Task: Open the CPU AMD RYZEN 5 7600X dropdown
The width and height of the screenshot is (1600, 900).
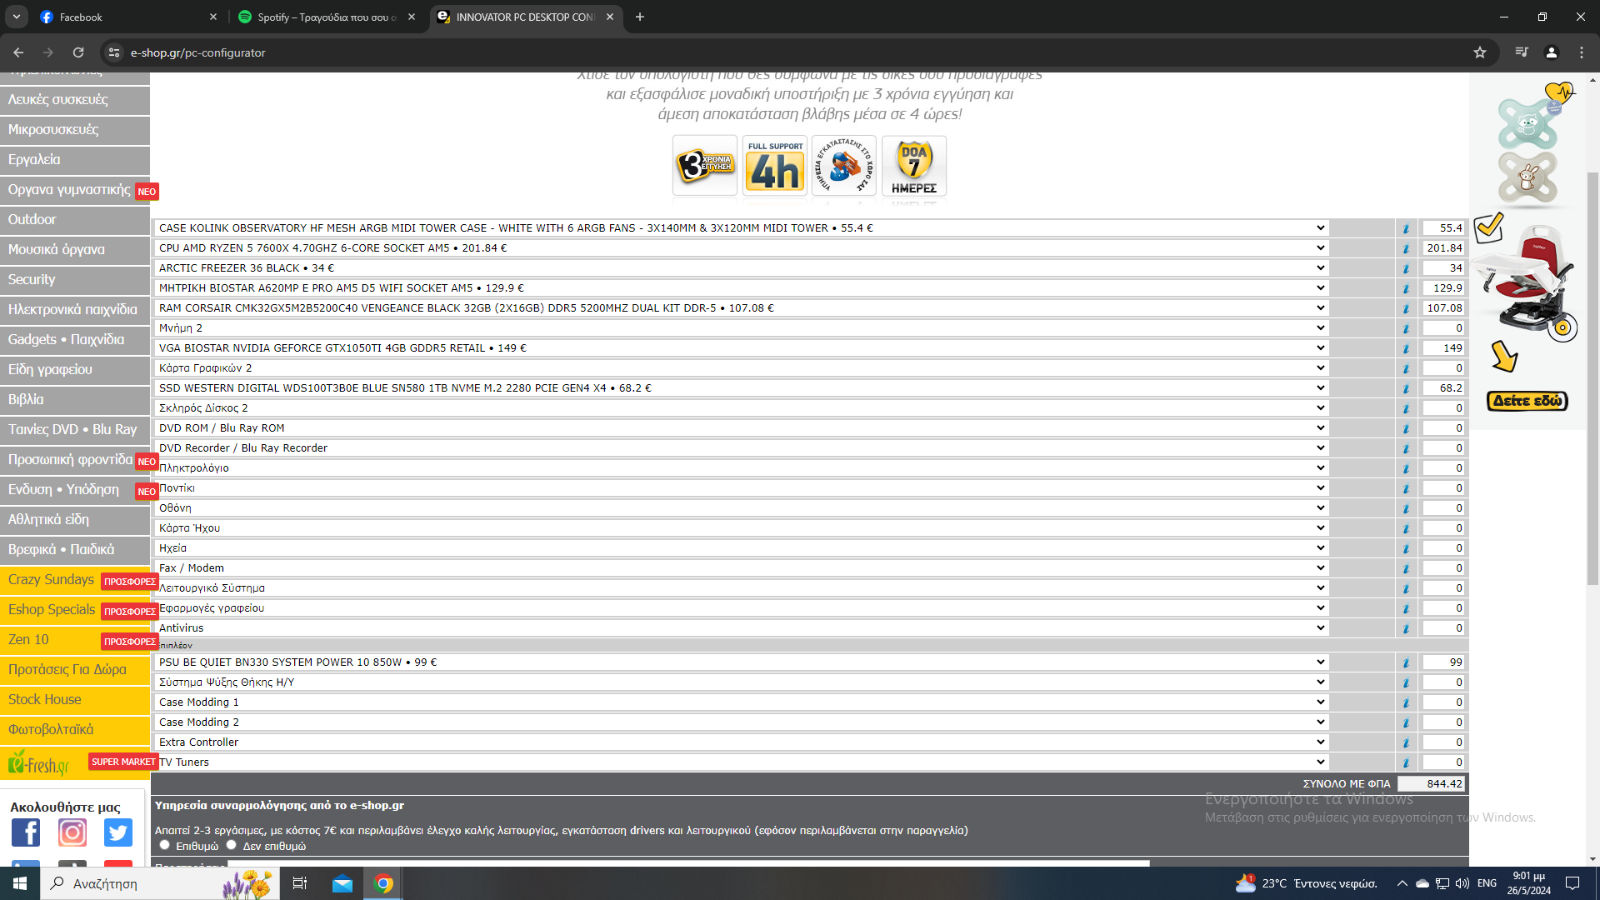Action: [x=742, y=248]
